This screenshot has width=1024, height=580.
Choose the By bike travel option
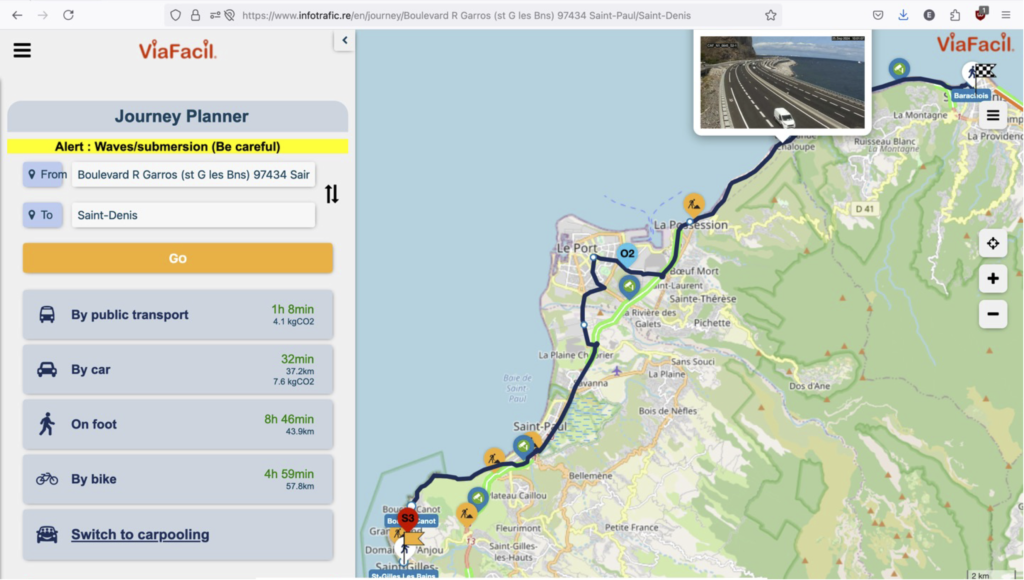coord(178,479)
